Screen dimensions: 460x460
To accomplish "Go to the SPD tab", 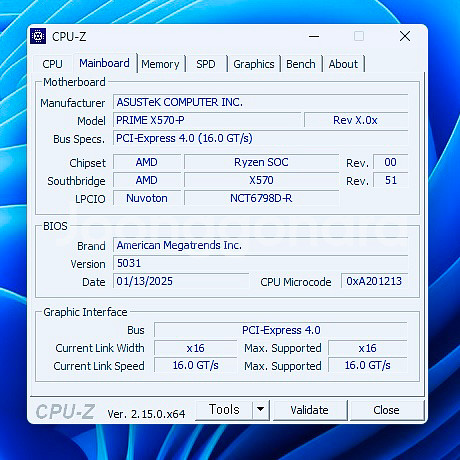I will pyautogui.click(x=206, y=64).
